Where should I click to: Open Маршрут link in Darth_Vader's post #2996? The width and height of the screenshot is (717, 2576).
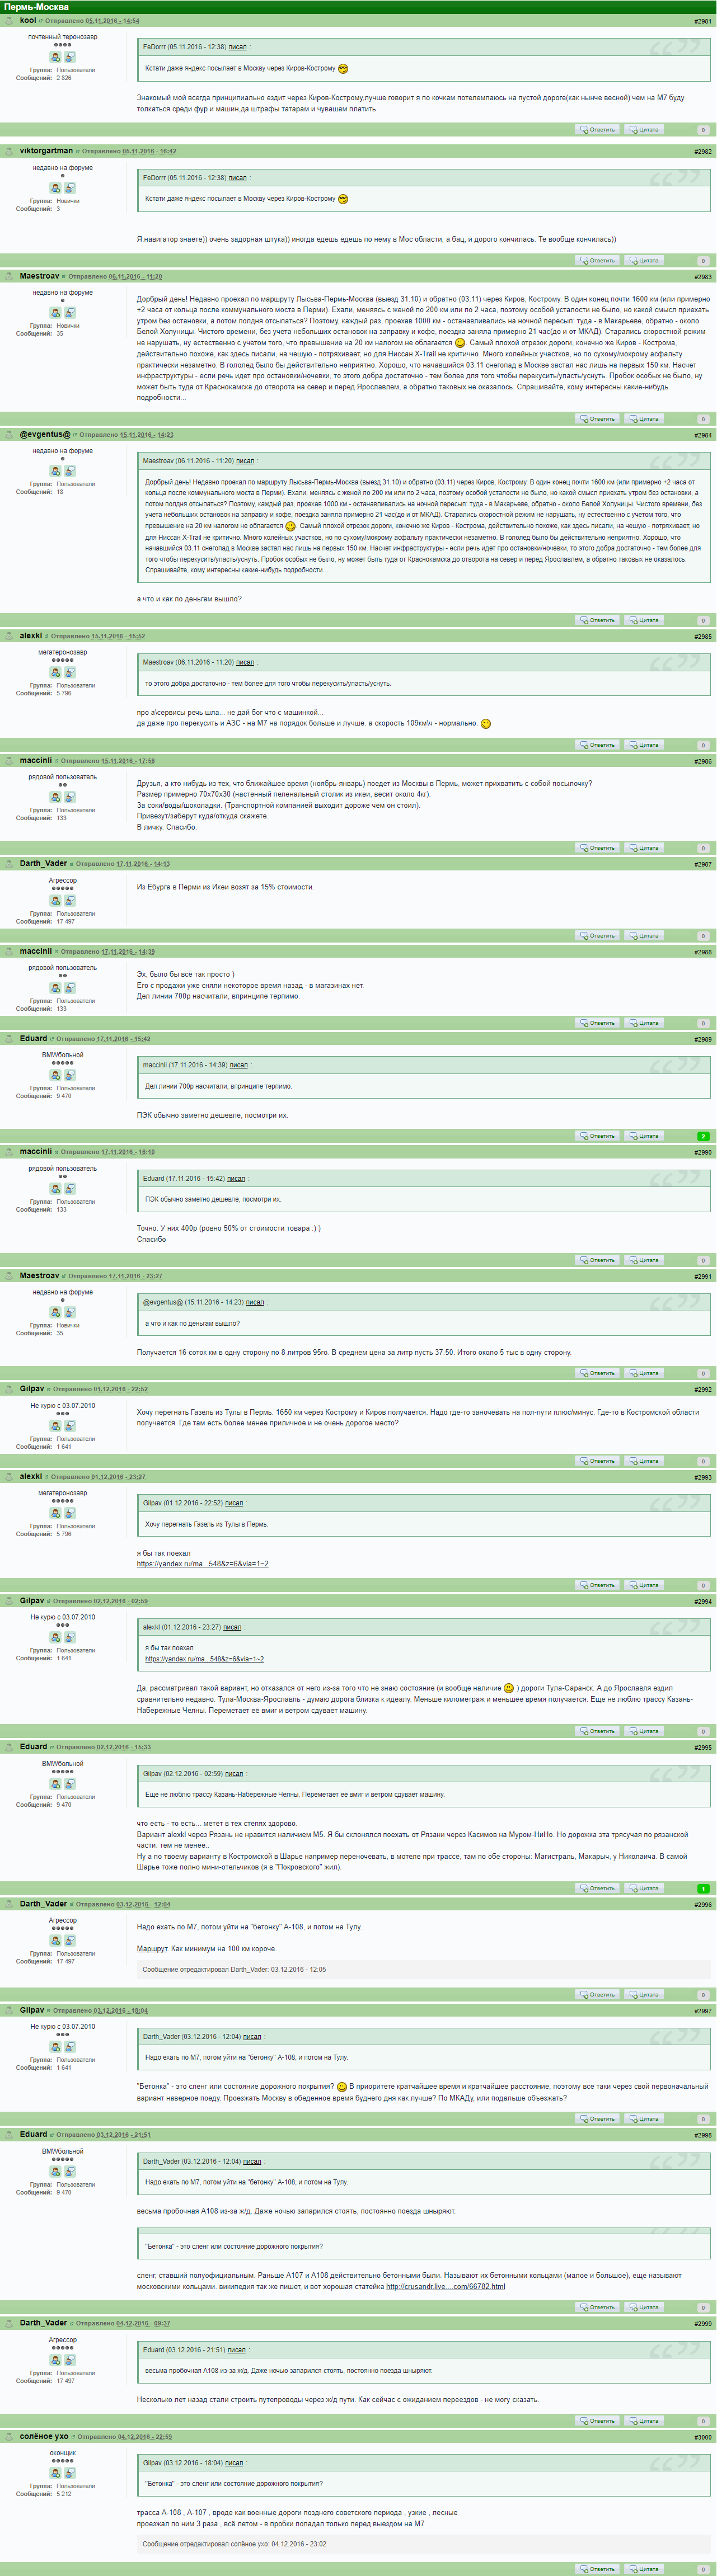point(152,1949)
